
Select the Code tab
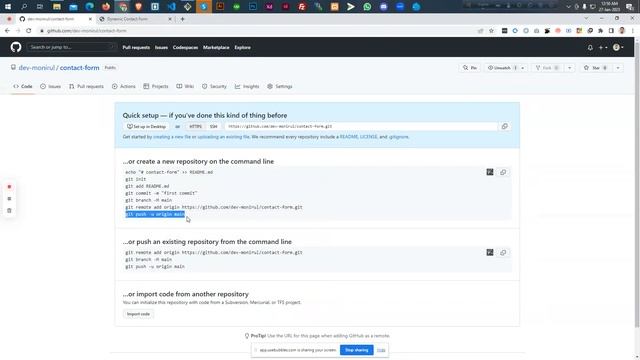23,87
